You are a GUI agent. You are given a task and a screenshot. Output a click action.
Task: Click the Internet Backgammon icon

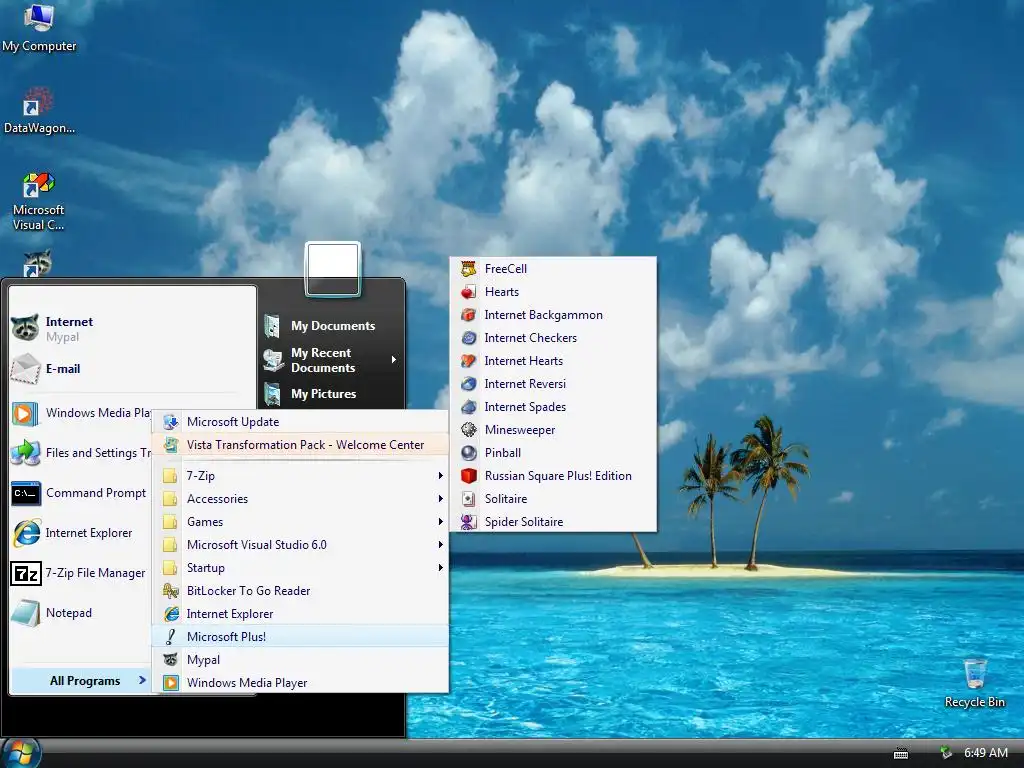(x=468, y=315)
